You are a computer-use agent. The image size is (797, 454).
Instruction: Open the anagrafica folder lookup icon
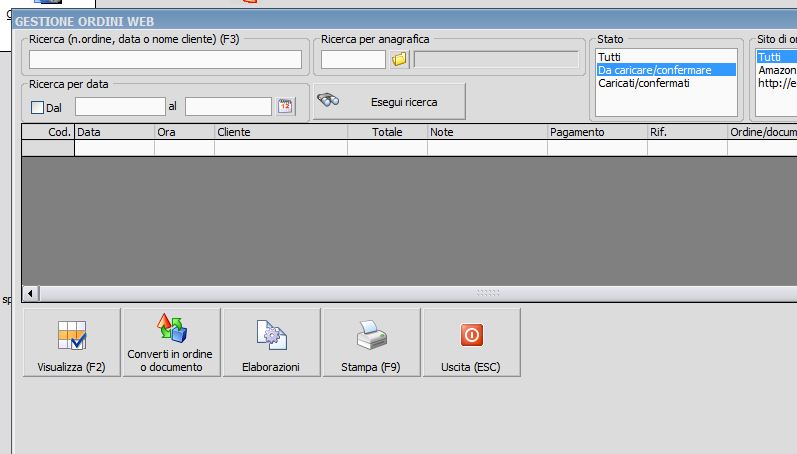coord(399,59)
